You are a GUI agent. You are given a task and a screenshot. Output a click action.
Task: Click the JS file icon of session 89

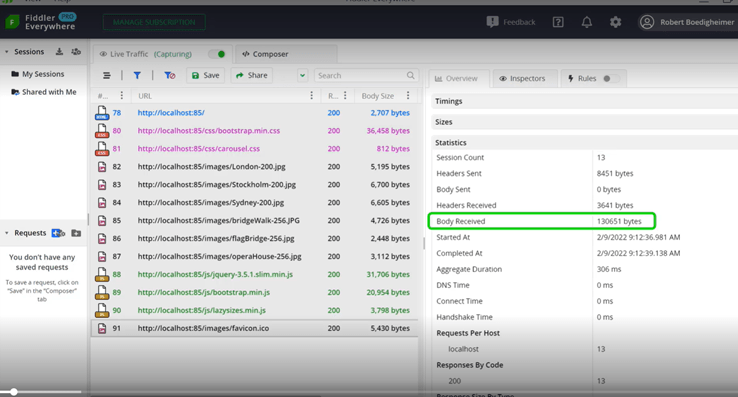point(102,292)
